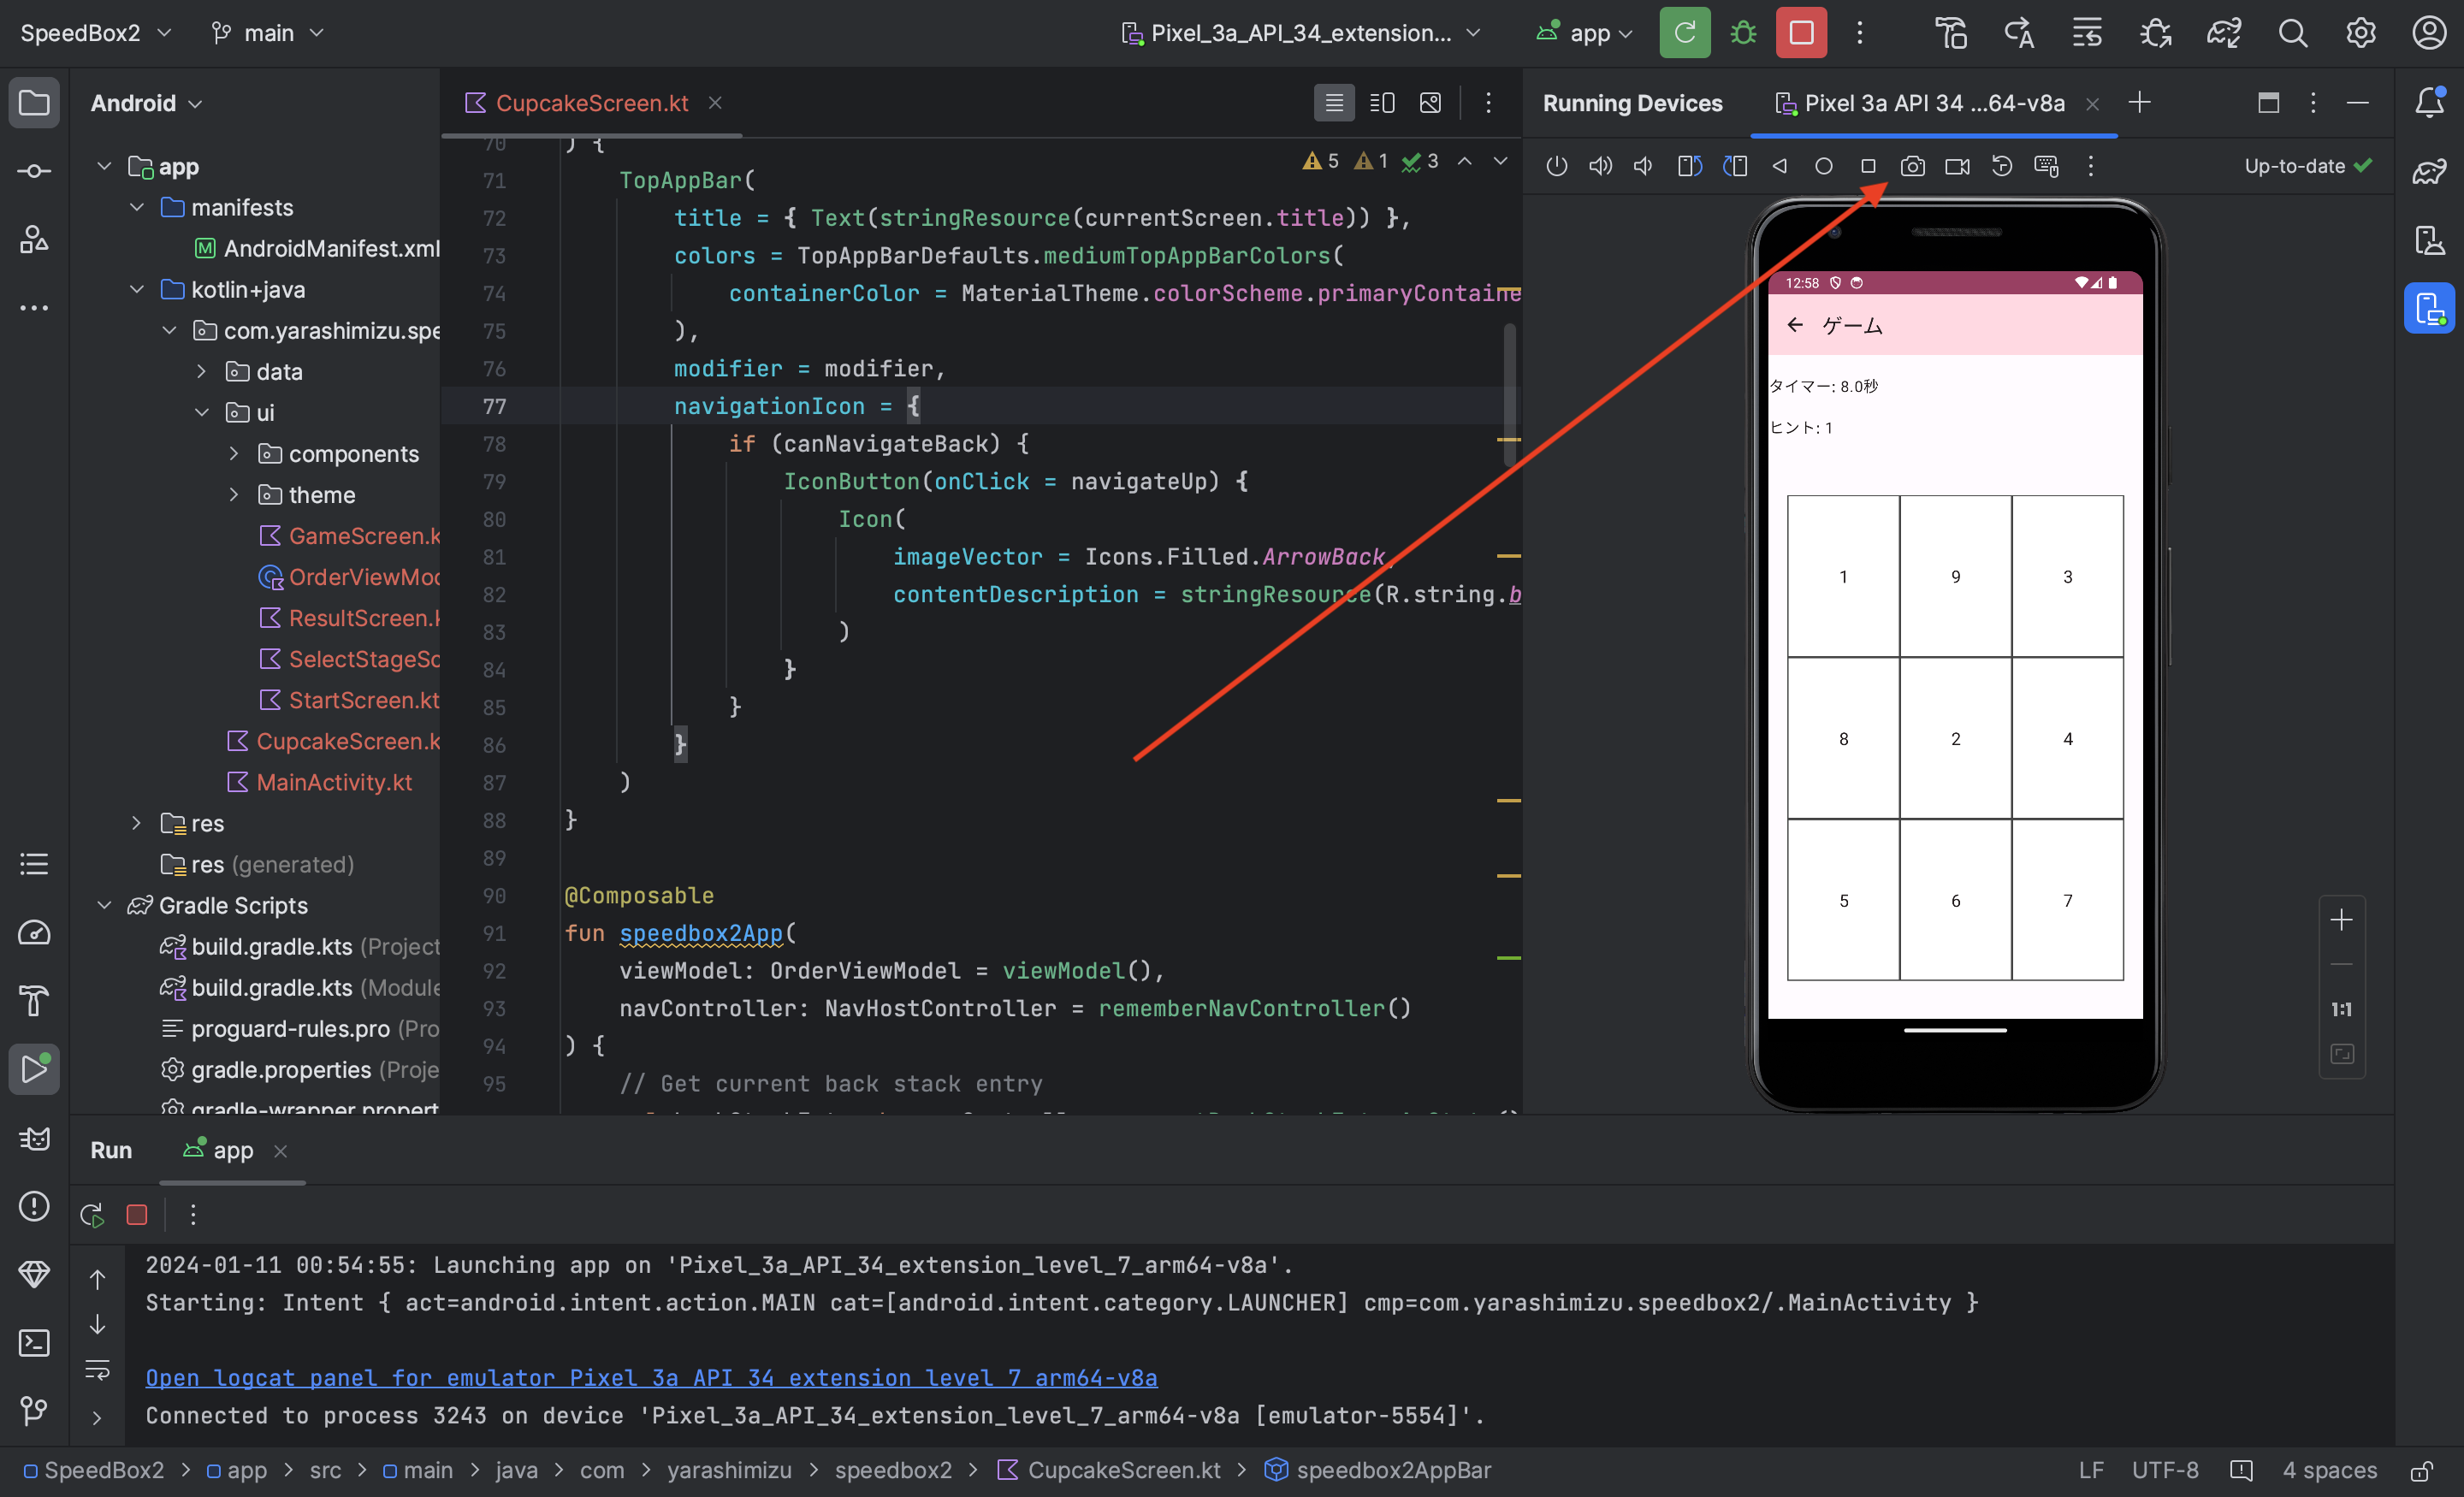Viewport: 2464px width, 1497px height.
Task: Select app tab in Run panel
Action: click(231, 1150)
